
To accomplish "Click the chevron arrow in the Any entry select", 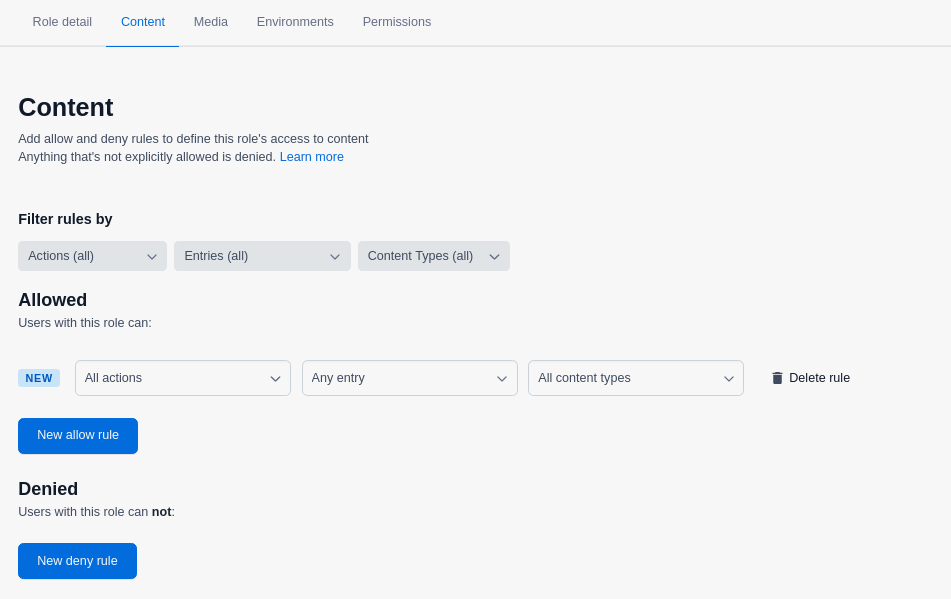I will [x=502, y=379].
